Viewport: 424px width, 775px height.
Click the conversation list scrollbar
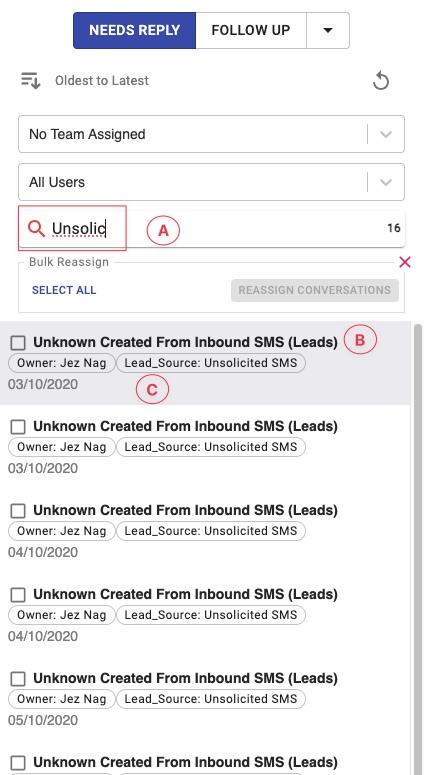point(418,549)
